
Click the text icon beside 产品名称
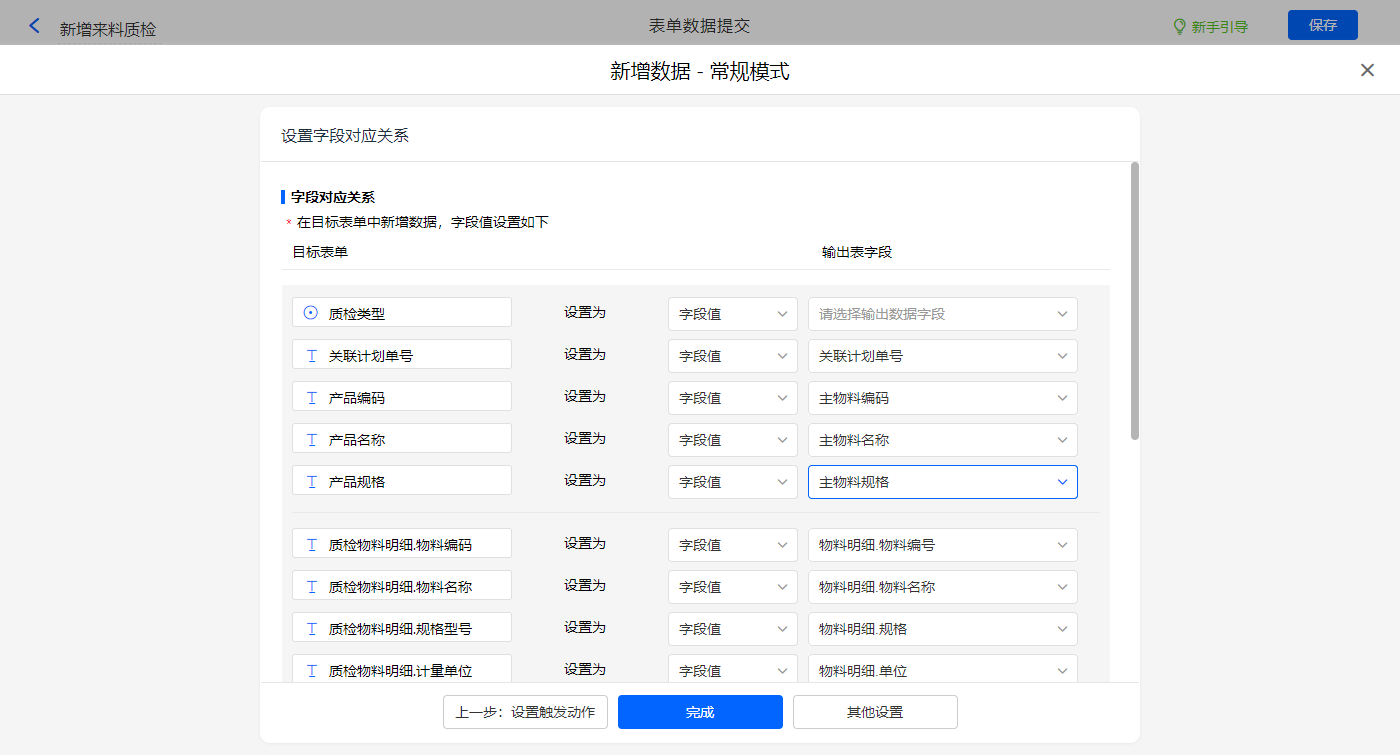coord(311,439)
